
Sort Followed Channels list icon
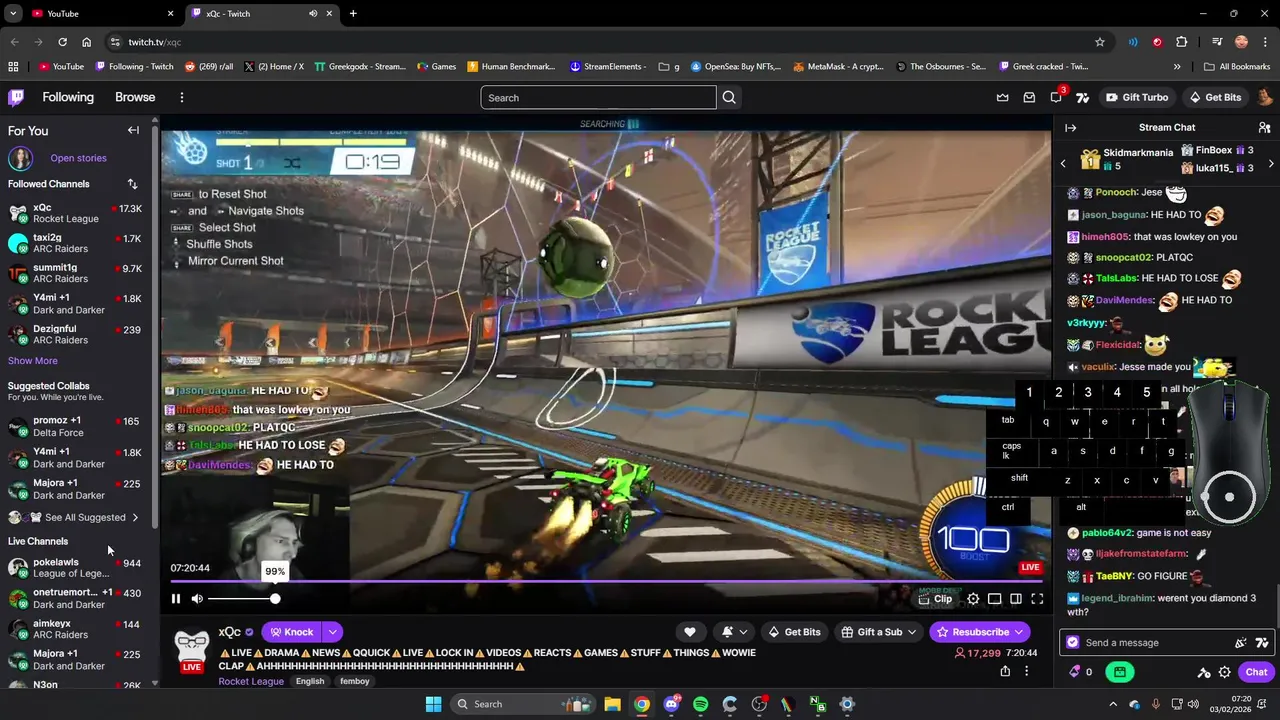[132, 184]
